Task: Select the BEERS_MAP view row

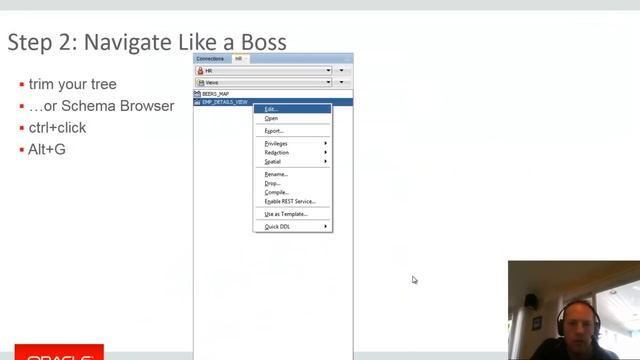Action: (273, 94)
